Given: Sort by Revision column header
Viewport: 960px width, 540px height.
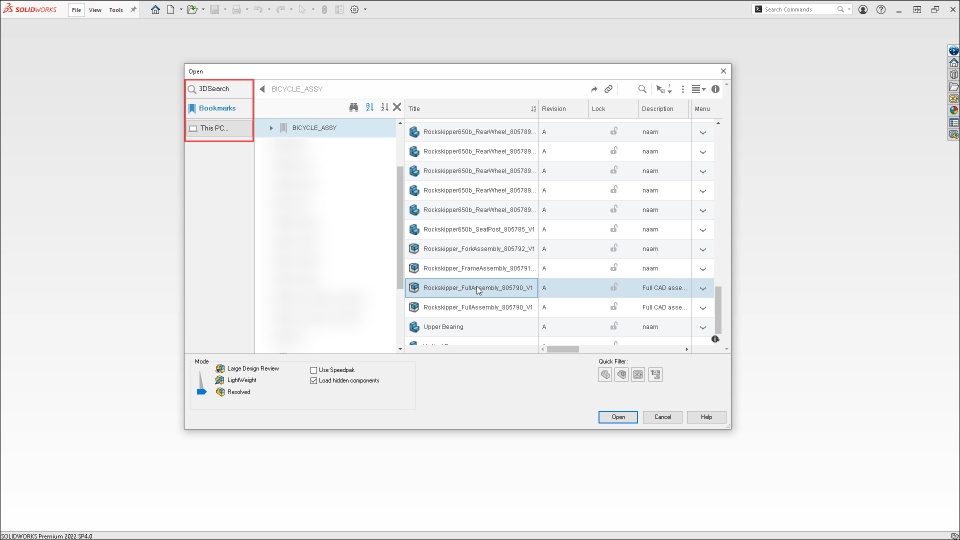Looking at the screenshot, I should [563, 108].
